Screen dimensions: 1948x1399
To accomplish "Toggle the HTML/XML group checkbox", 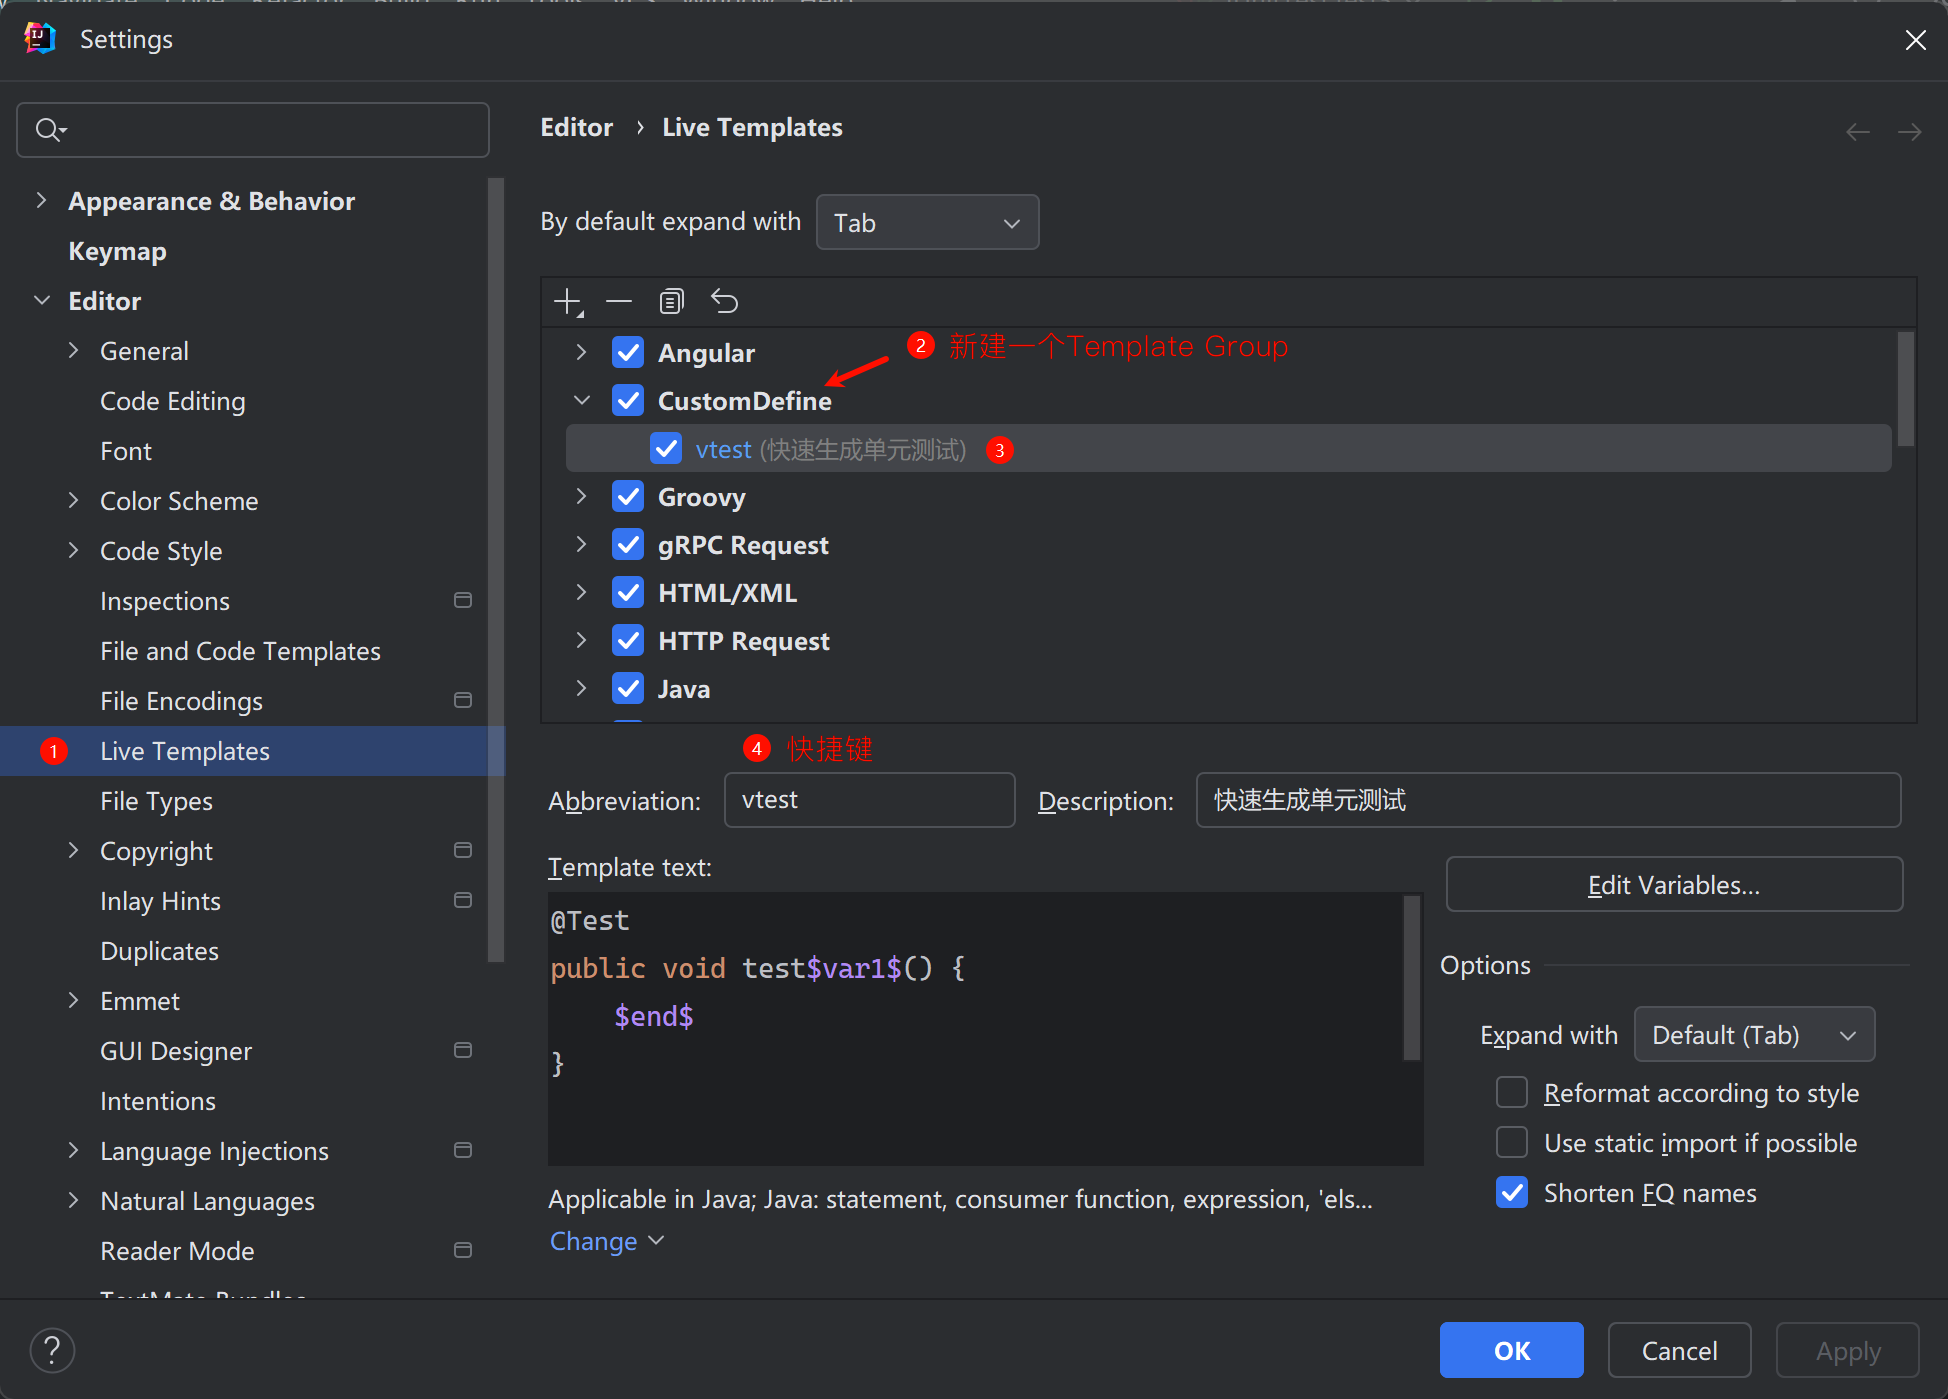I will 628,592.
